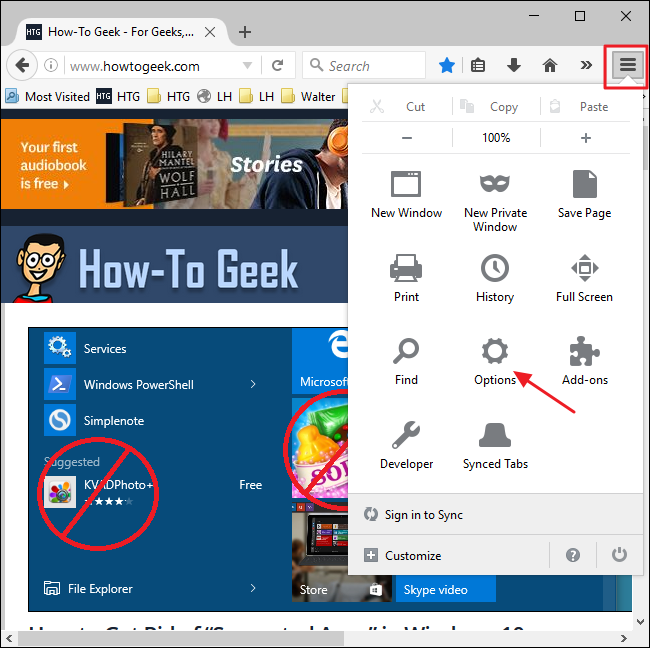650x648 pixels.
Task: Click the horizontal scrollbar thumb
Action: point(181,638)
